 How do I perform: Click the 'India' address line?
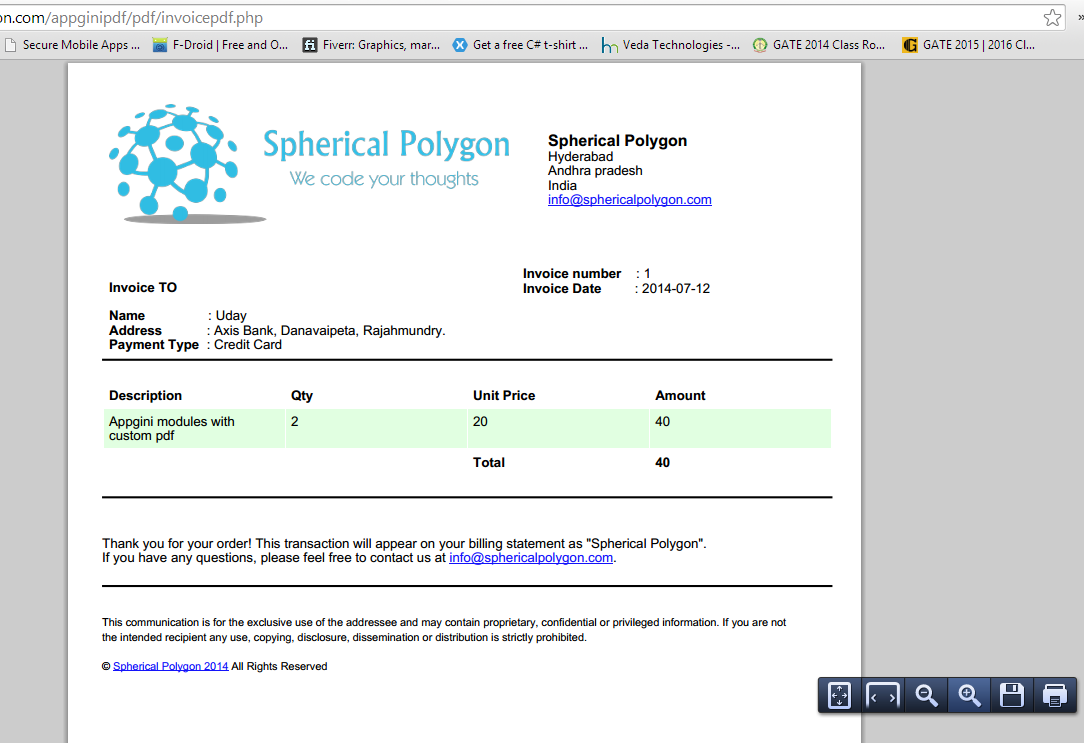(562, 185)
